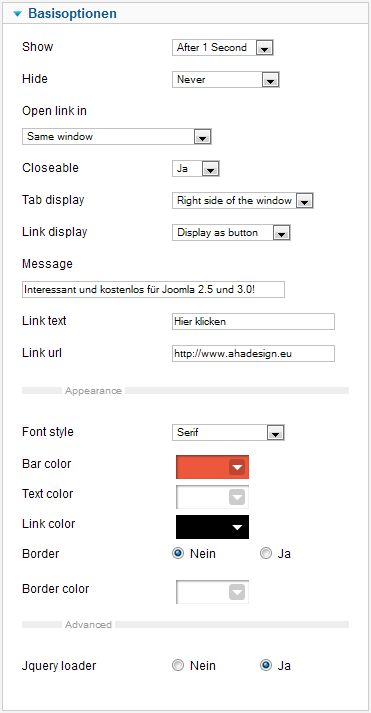Open the Link display dropdown
Image resolution: width=371 pixels, height=713 pixels.
[231, 233]
